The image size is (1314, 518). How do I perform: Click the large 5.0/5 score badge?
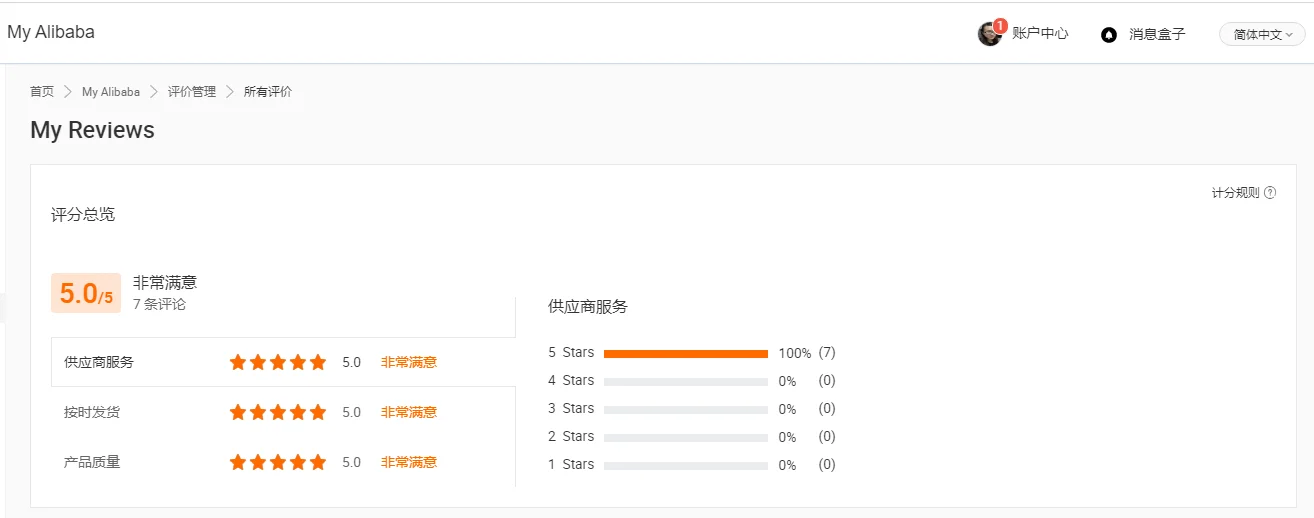pos(86,293)
